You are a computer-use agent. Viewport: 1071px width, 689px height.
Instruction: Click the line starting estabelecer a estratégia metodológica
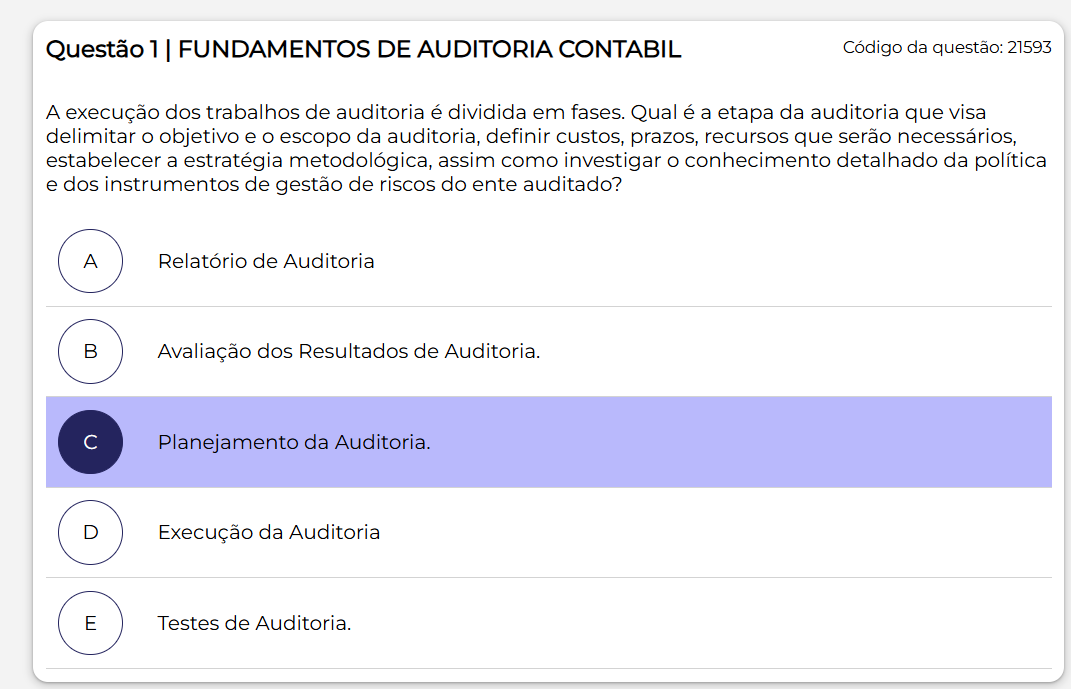point(546,160)
